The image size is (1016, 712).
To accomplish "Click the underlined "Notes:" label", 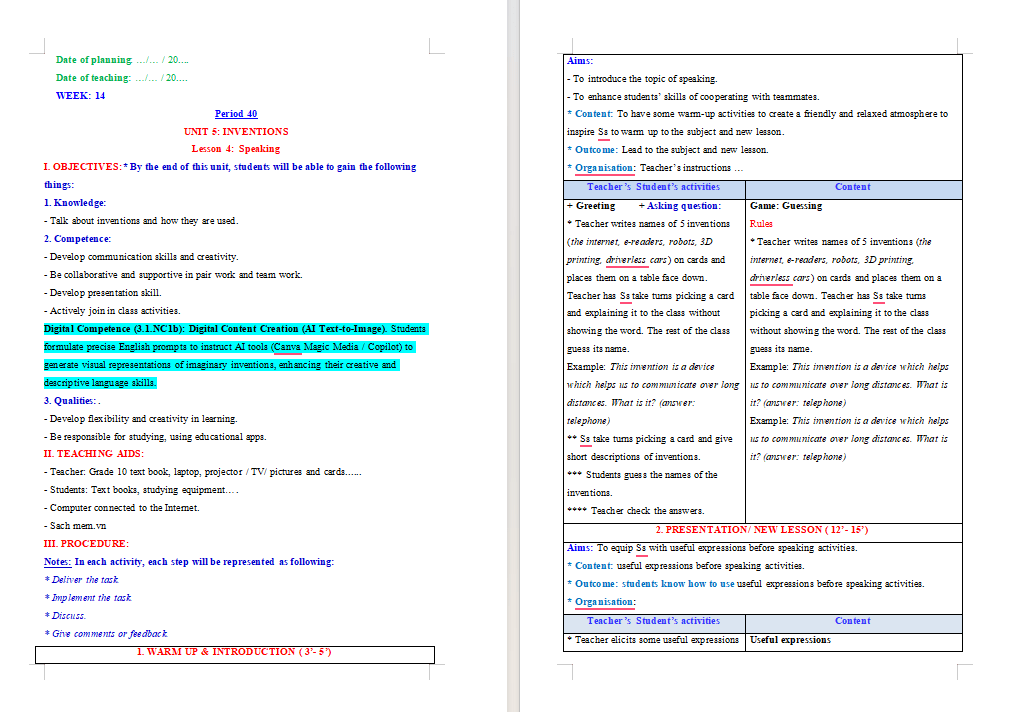I will coord(58,562).
